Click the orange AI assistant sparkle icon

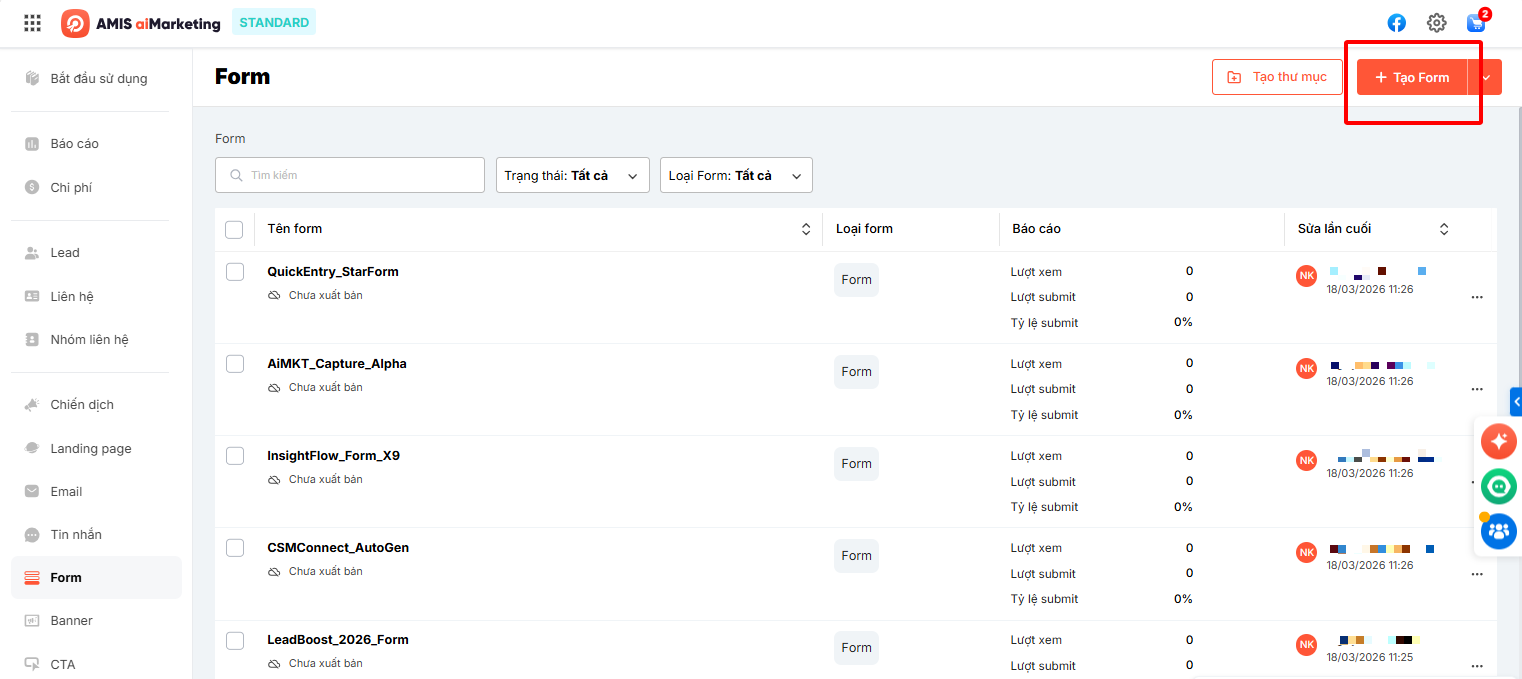(1498, 441)
